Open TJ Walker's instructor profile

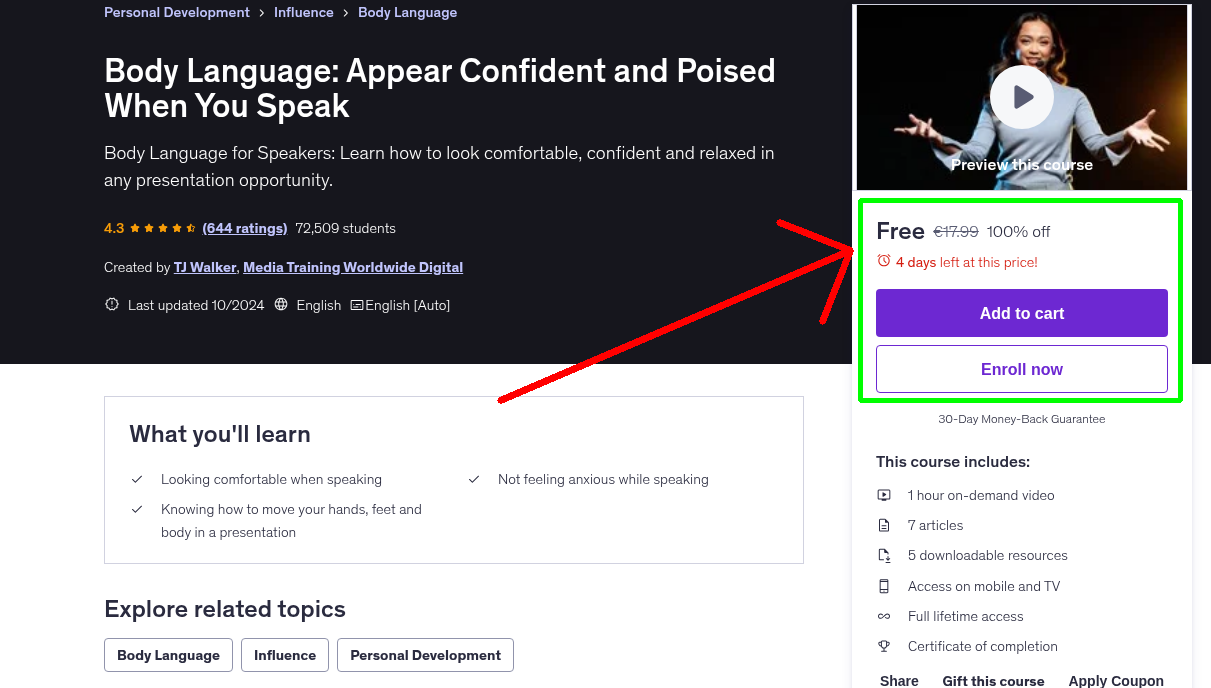click(x=204, y=267)
